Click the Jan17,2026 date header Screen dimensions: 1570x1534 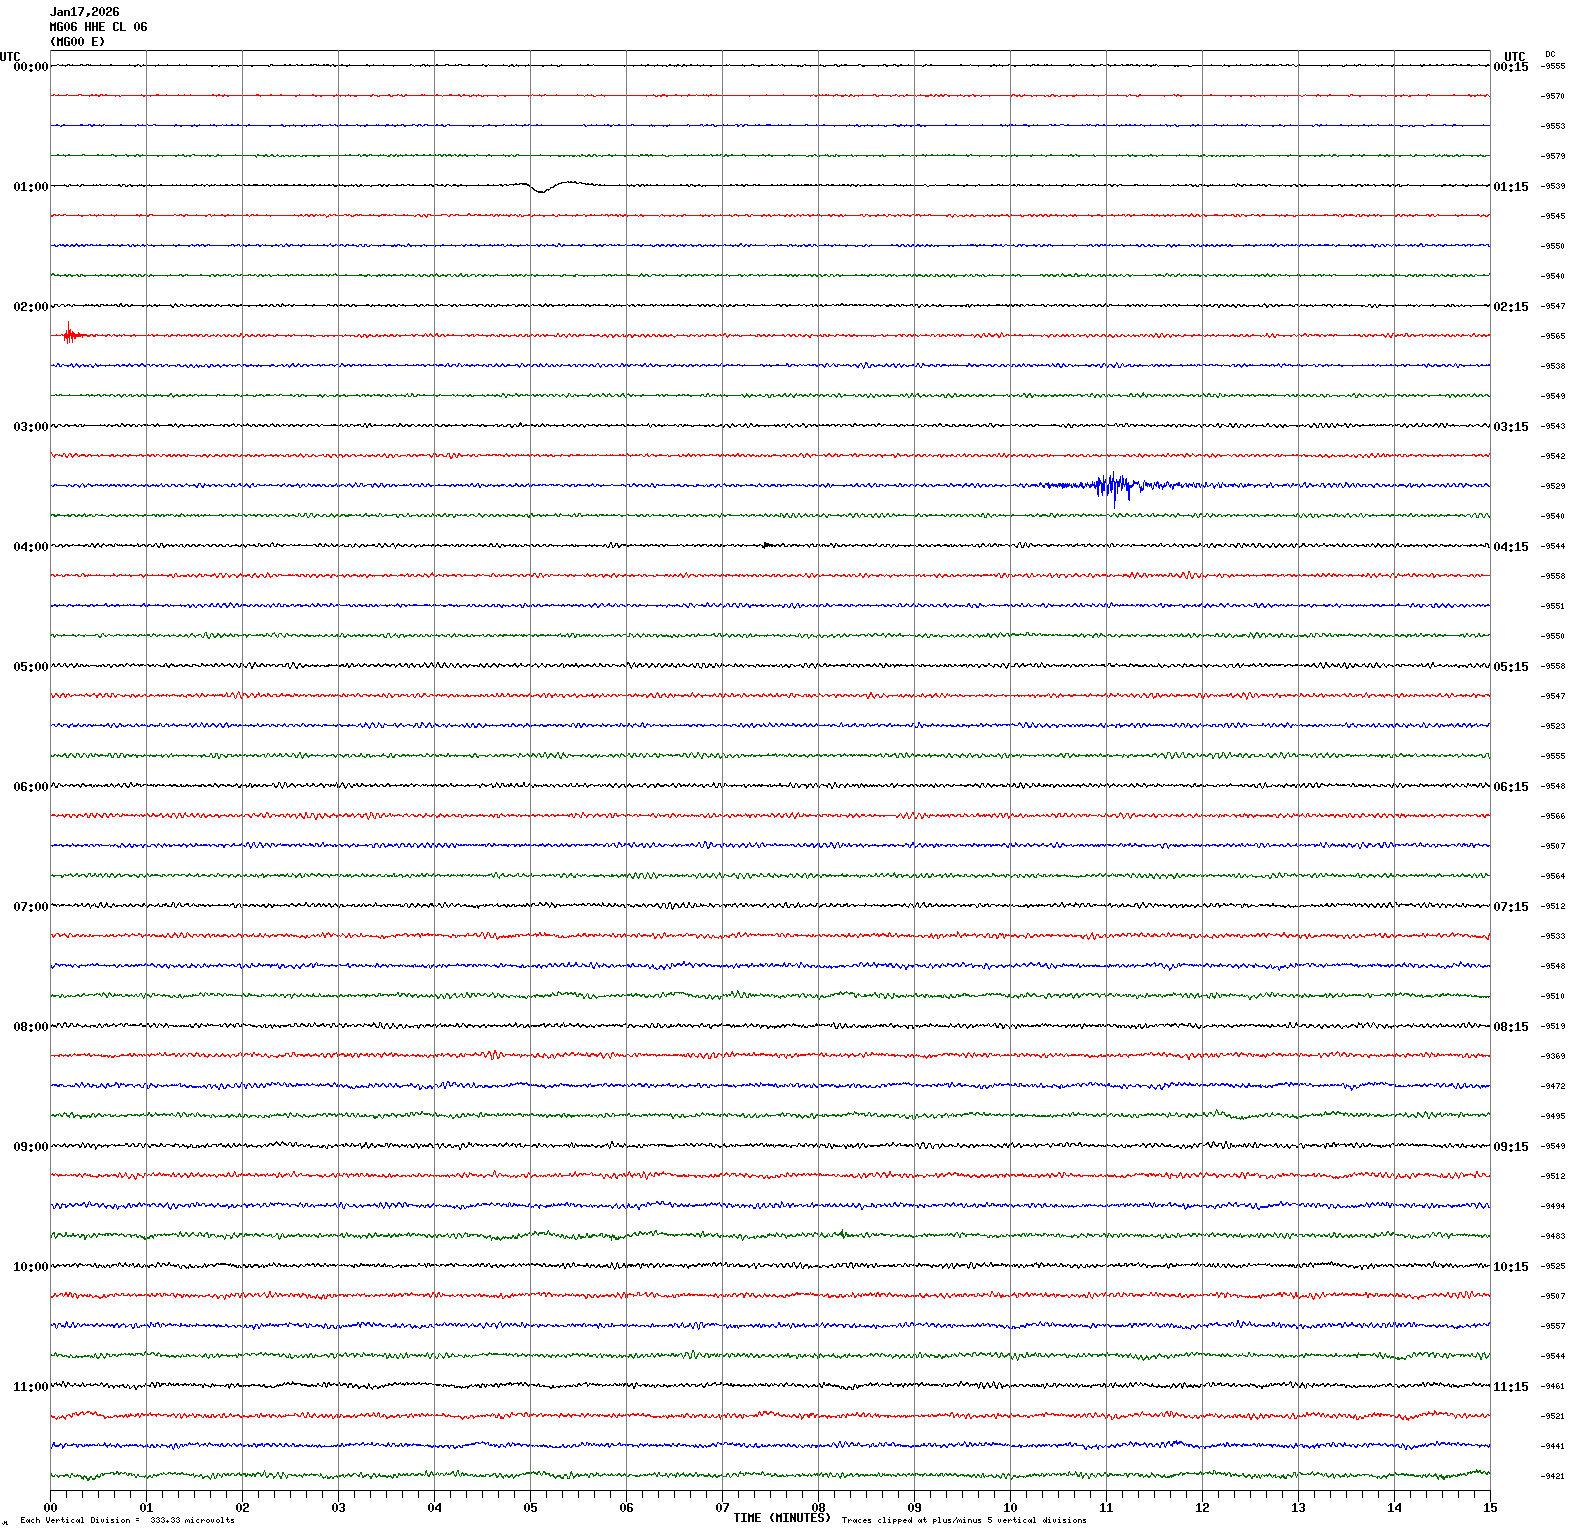tap(84, 12)
